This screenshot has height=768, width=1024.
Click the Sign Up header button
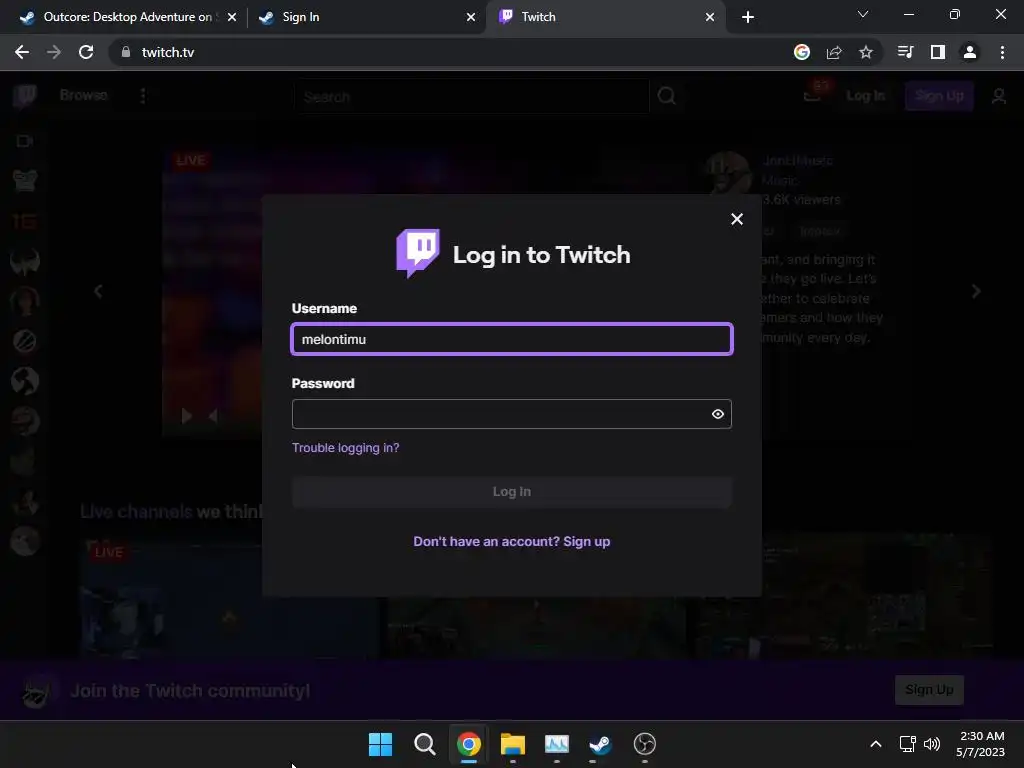coord(939,96)
